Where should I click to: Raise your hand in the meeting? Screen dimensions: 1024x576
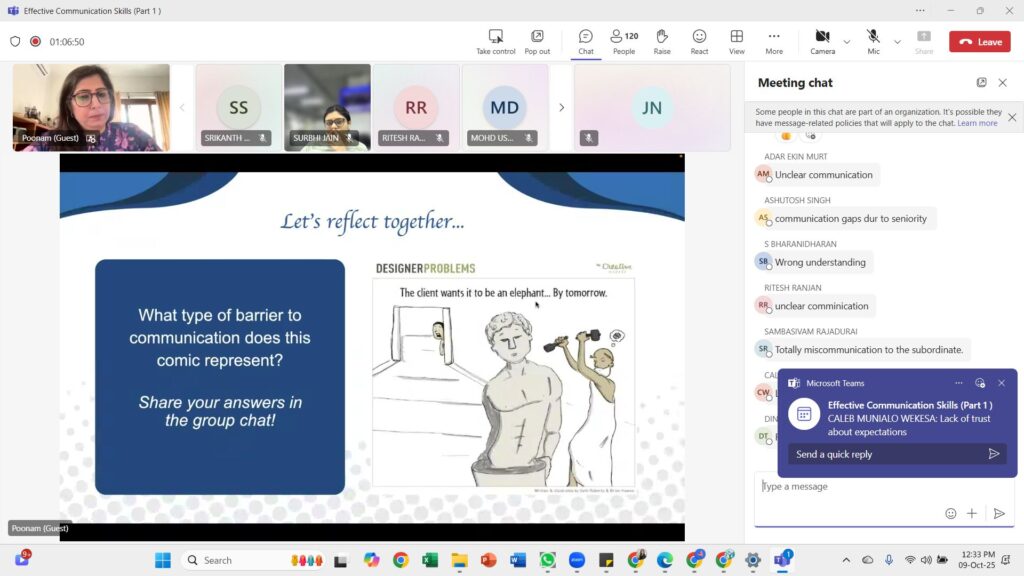[x=662, y=37]
